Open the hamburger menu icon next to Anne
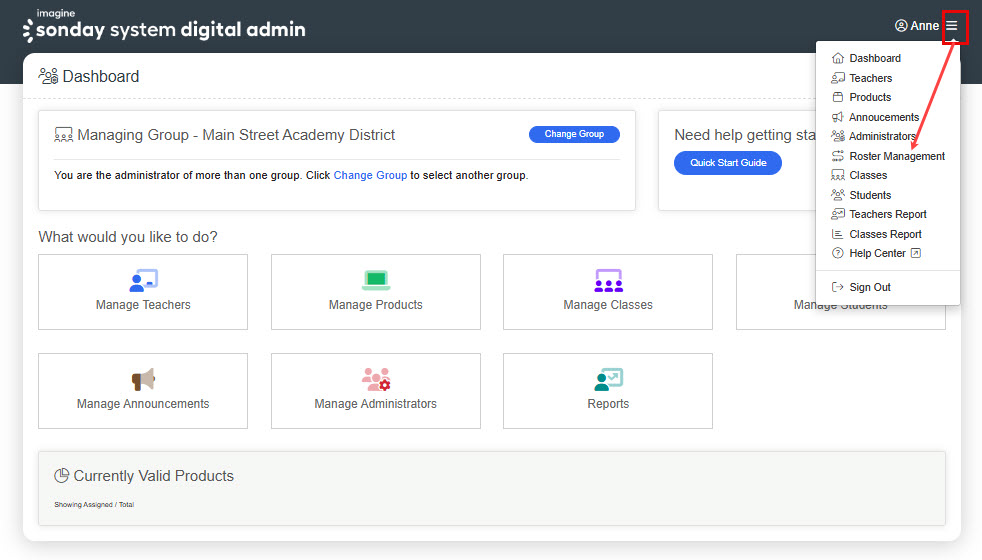Screen dimensions: 982x560 [951, 26]
